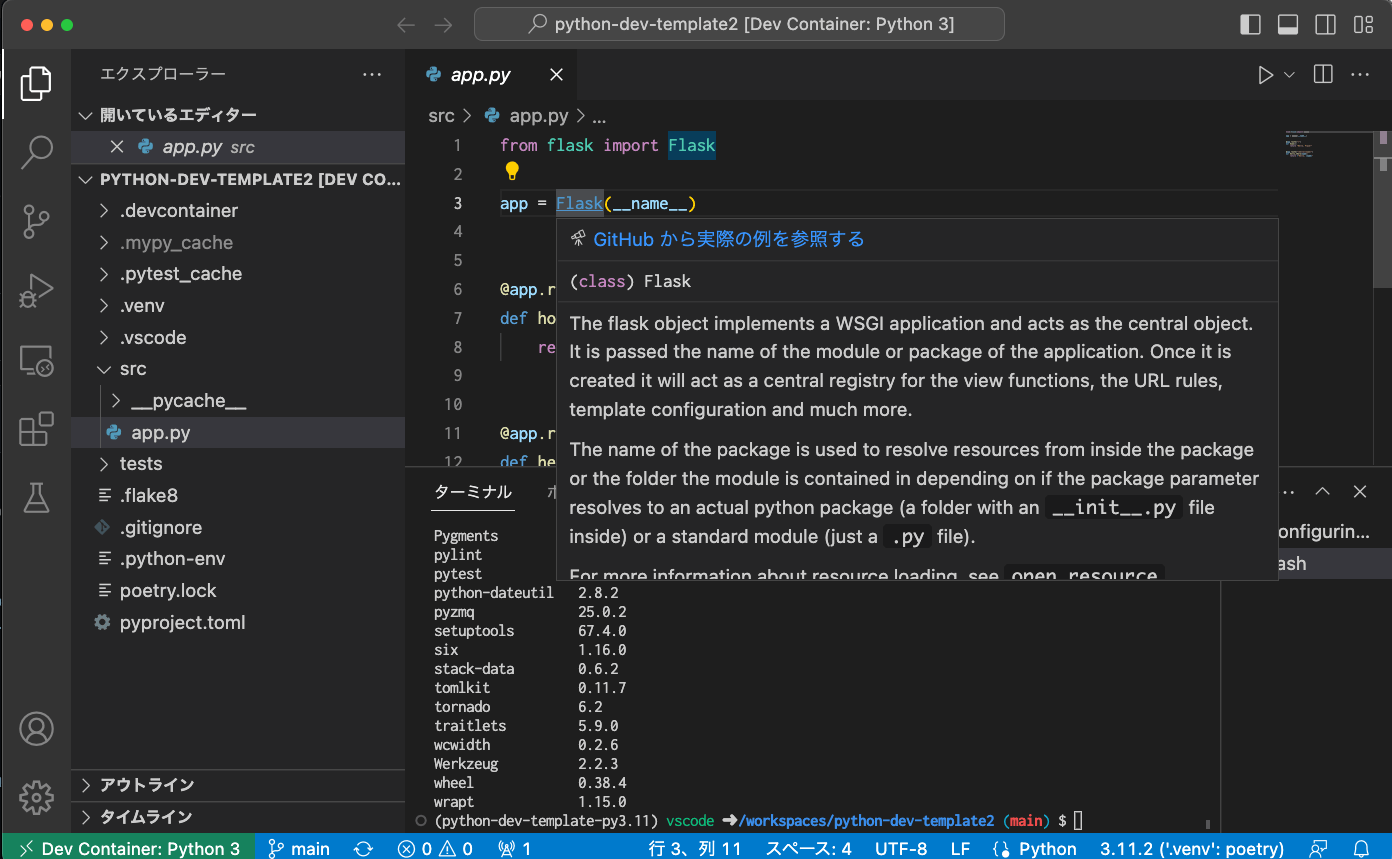Expand the __pycache__ folder
The image size is (1392, 859).
[238, 401]
